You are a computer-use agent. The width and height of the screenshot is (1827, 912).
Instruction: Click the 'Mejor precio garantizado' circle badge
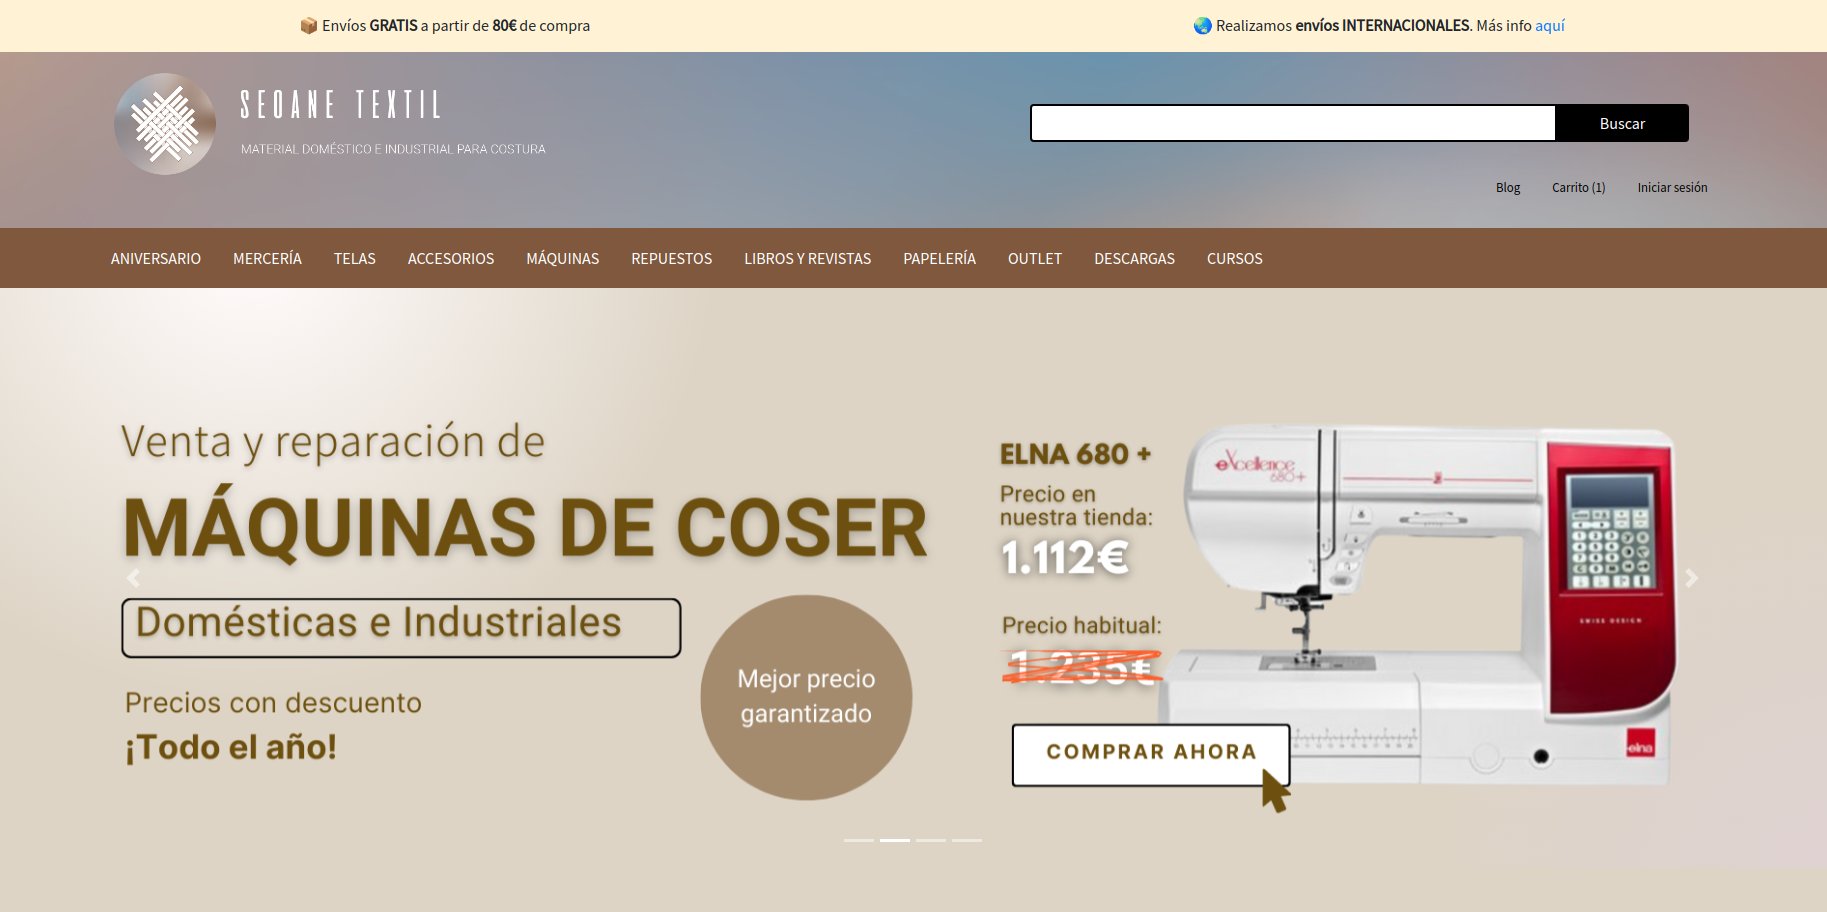[806, 697]
